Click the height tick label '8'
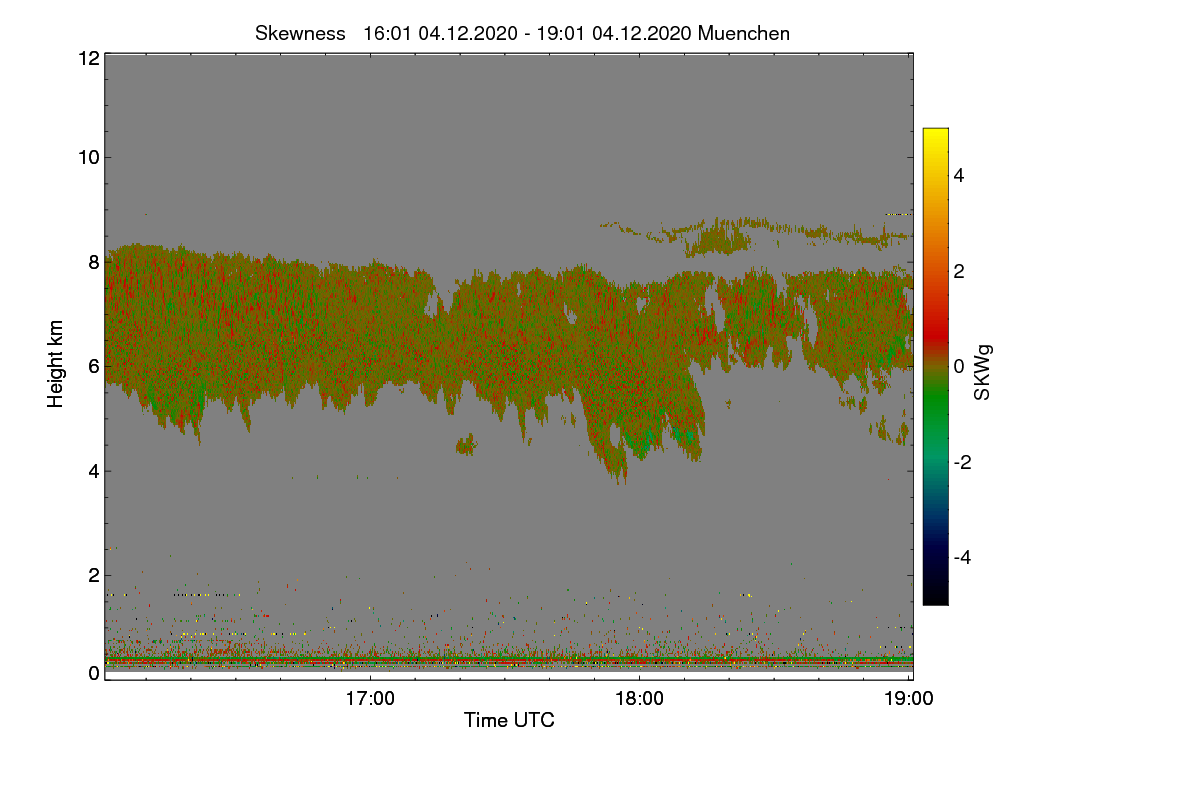 [x=93, y=262]
